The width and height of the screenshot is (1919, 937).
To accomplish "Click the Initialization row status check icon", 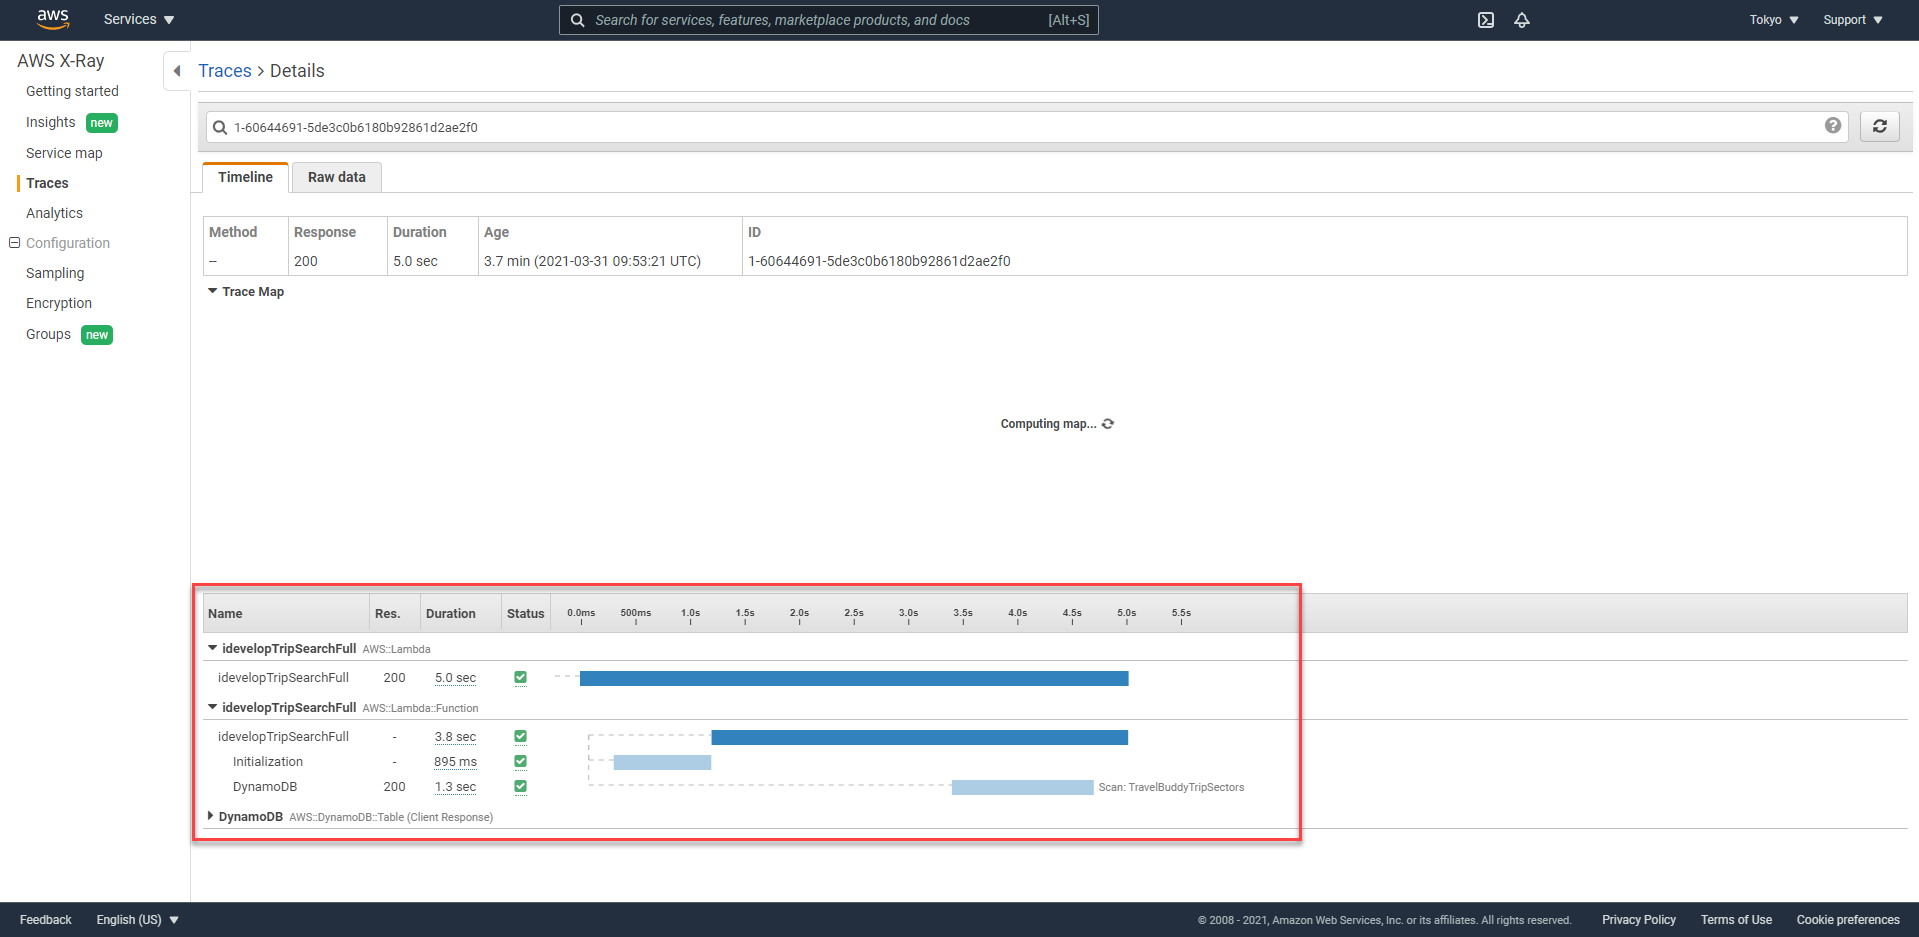I will (x=520, y=762).
